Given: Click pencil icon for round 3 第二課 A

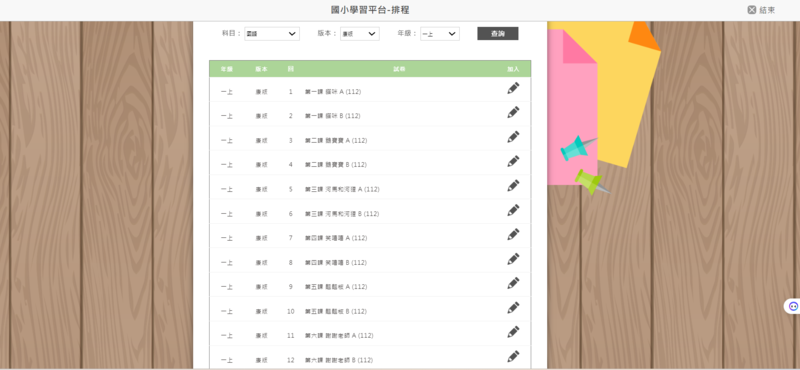Looking at the screenshot, I should pos(513,137).
